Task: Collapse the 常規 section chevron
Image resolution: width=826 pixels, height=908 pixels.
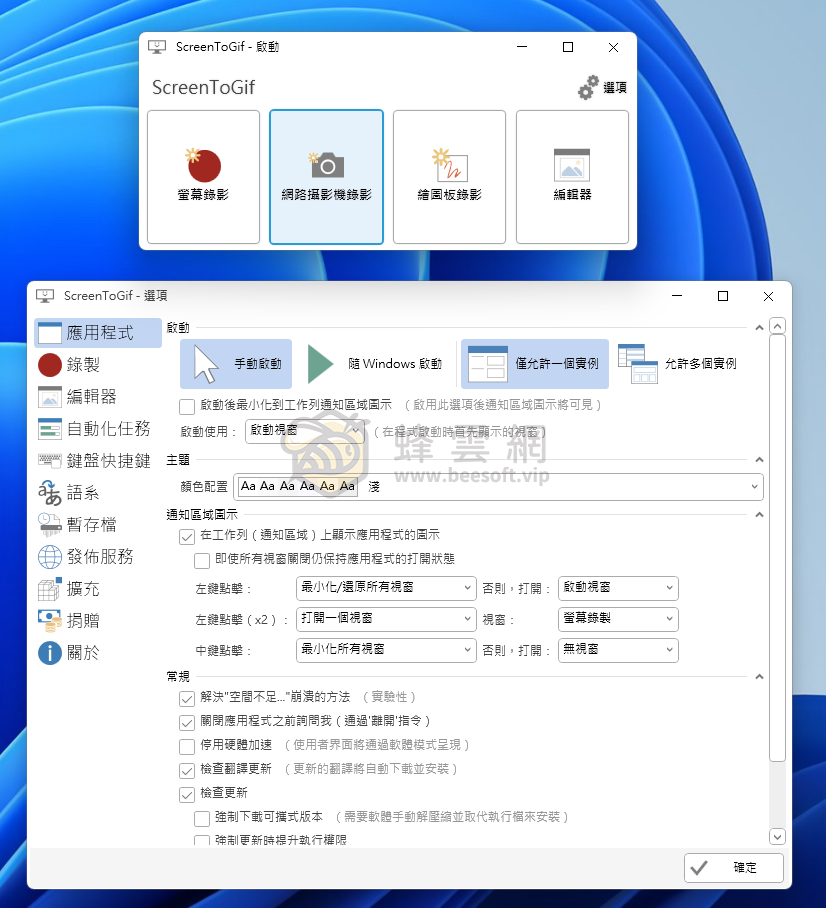Action: click(759, 677)
